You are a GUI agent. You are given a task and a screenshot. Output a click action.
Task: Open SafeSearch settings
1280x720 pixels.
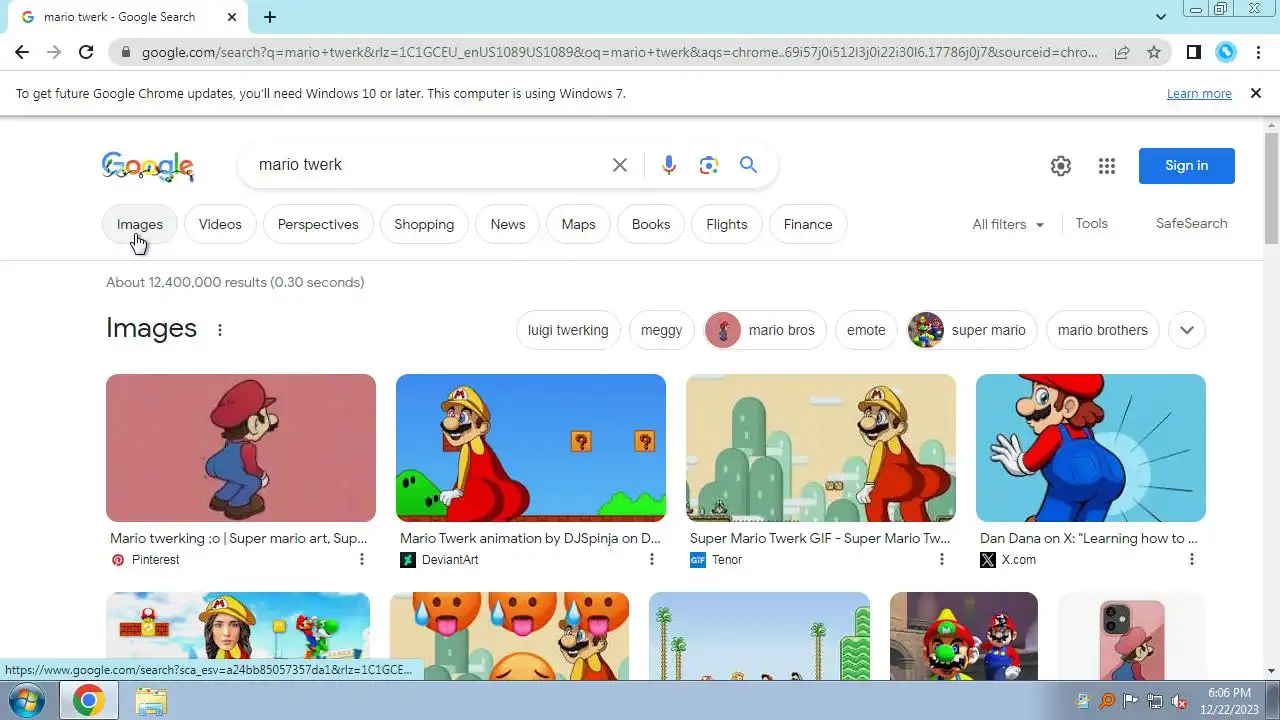pos(1191,224)
